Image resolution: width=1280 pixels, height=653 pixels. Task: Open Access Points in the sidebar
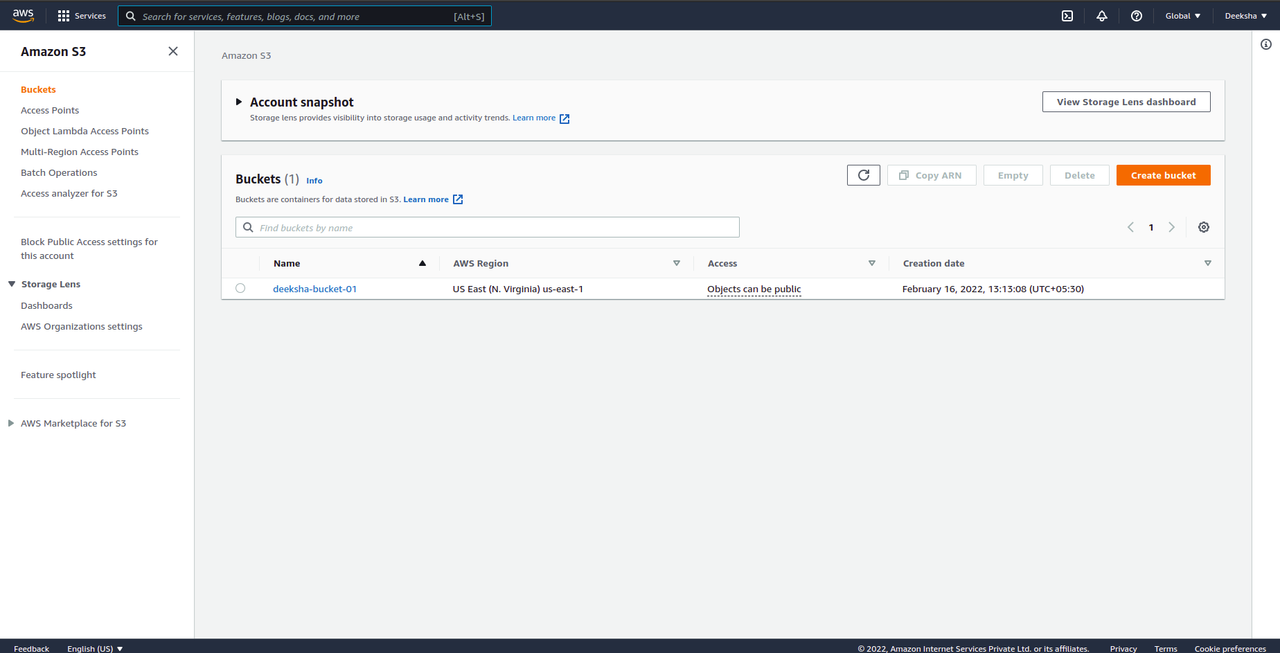point(50,110)
